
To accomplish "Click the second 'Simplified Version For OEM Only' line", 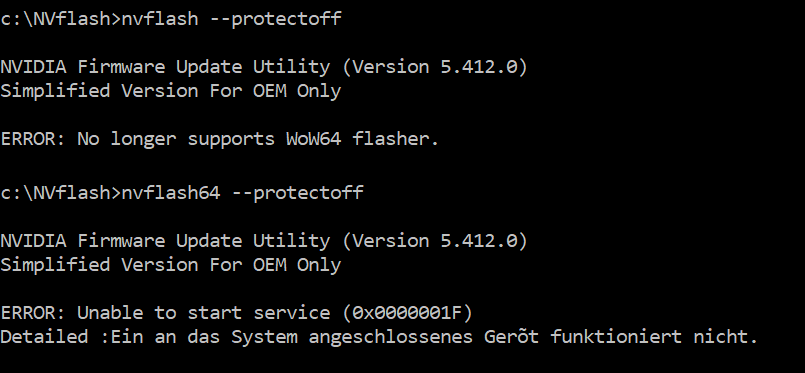I will [170, 265].
